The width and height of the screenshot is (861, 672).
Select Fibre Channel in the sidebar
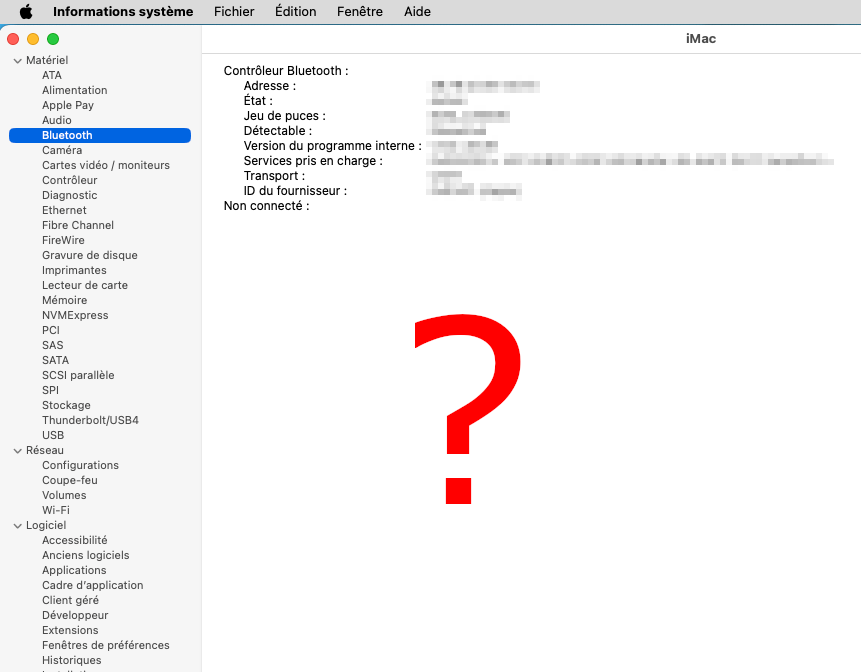pyautogui.click(x=78, y=225)
